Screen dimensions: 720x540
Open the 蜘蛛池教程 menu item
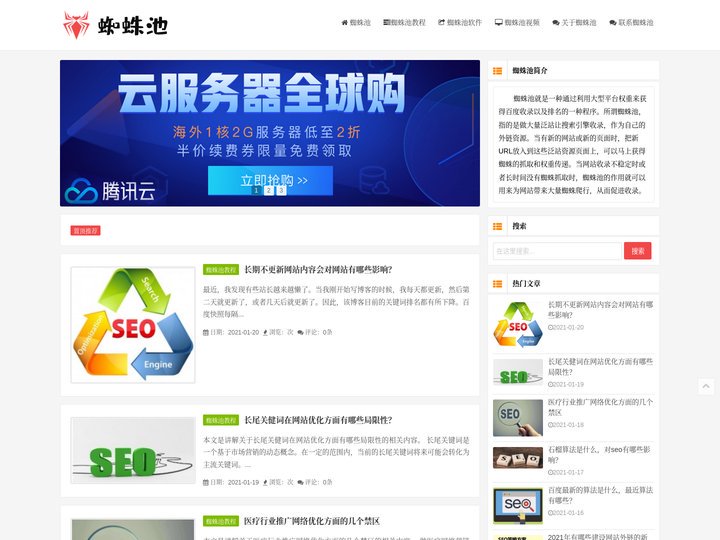click(x=405, y=22)
